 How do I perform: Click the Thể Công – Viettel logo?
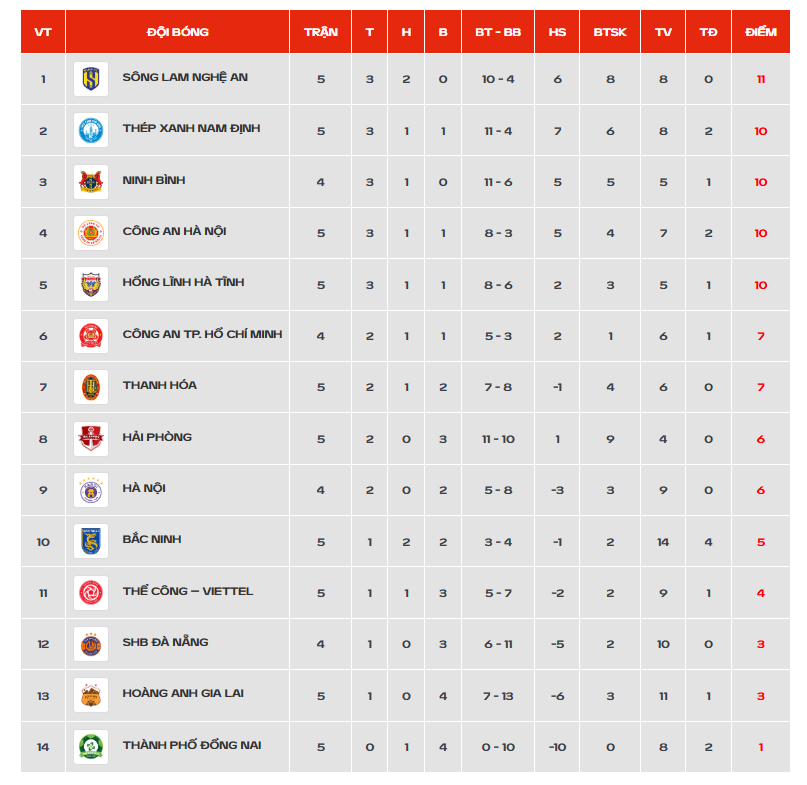point(91,592)
